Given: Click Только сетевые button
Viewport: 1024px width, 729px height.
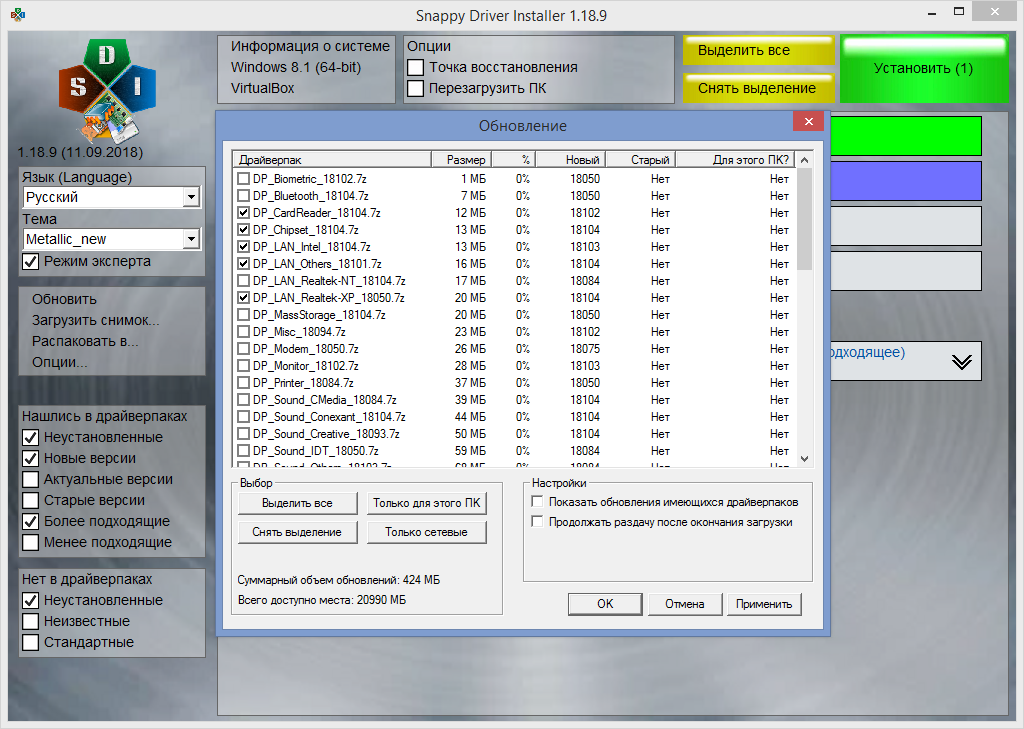Looking at the screenshot, I should [x=426, y=532].
